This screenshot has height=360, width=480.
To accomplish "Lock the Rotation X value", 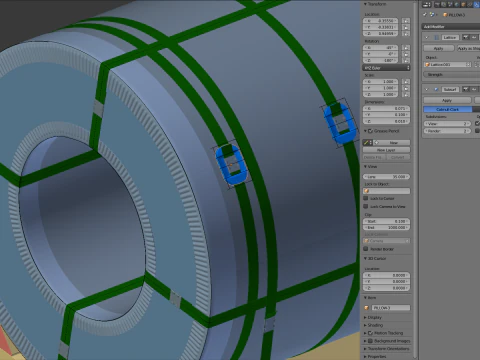I will pos(406,48).
